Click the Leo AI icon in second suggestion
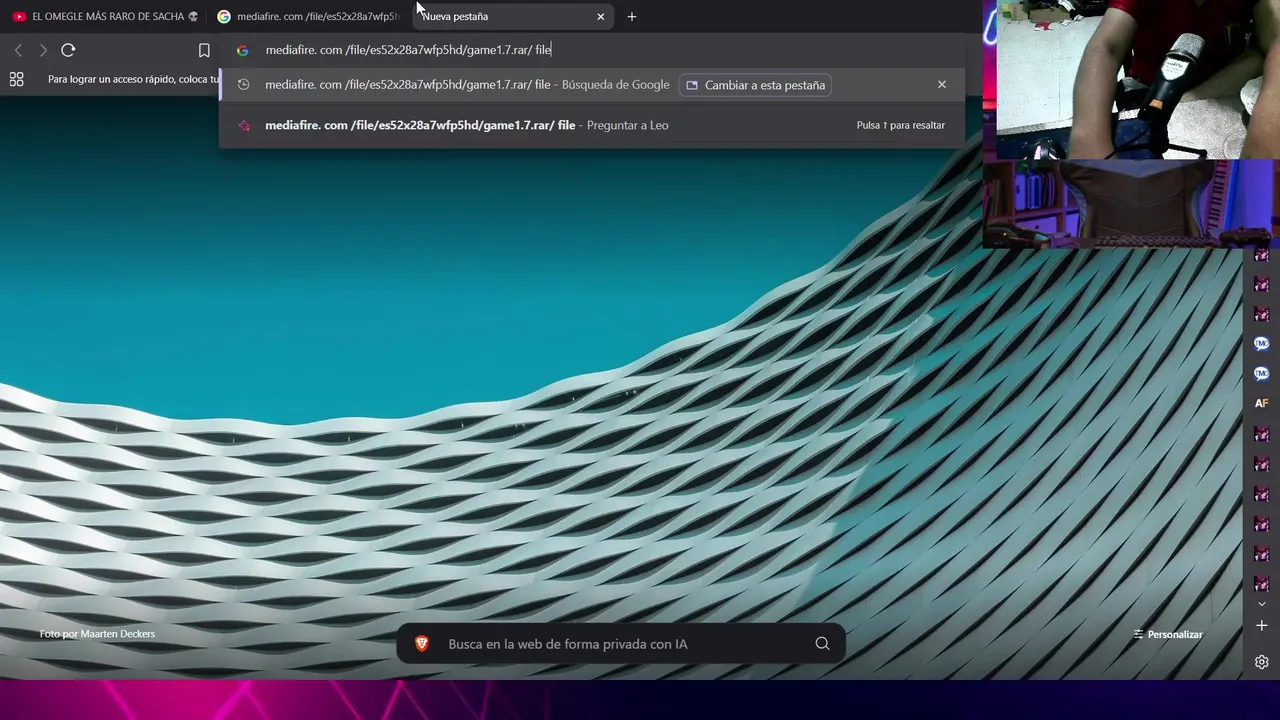Viewport: 1280px width, 720px height. click(x=243, y=125)
